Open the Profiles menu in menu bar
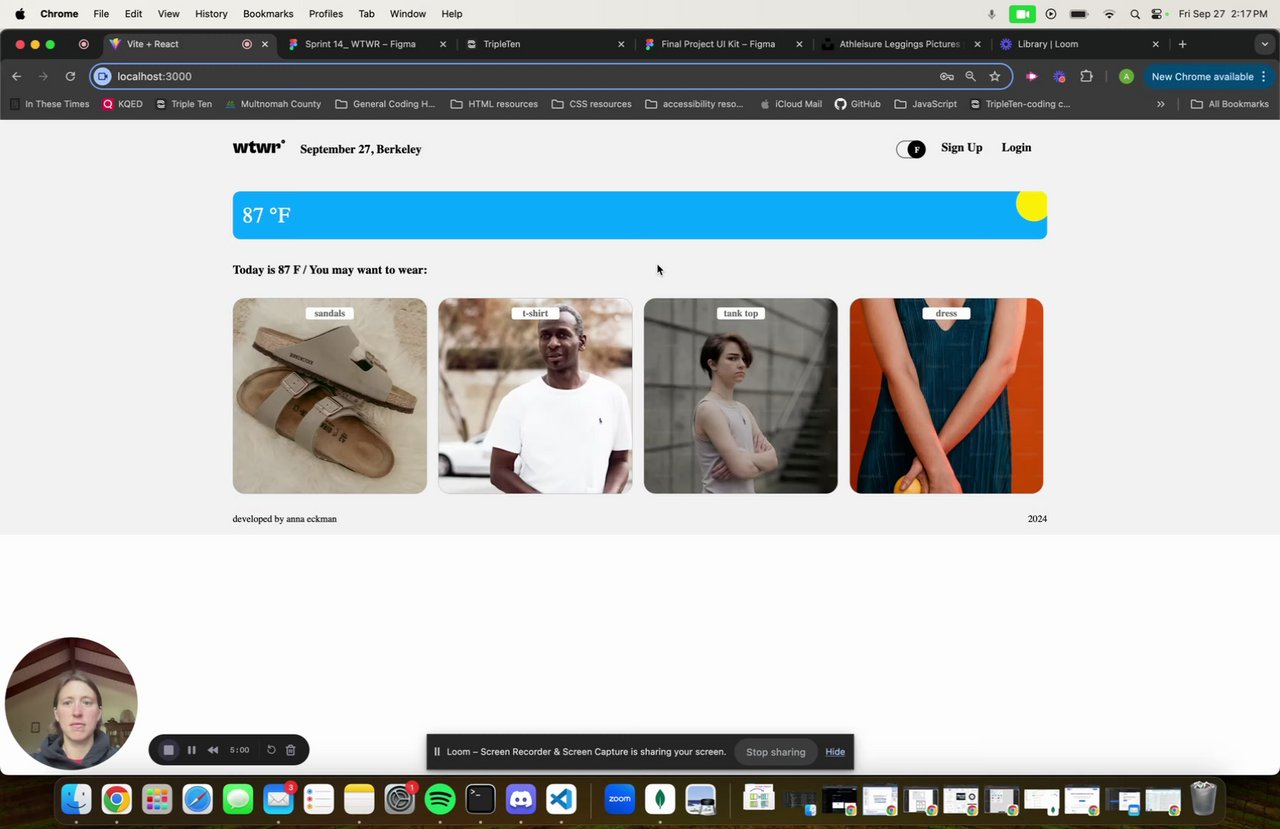The height and width of the screenshot is (829, 1280). pyautogui.click(x=326, y=14)
